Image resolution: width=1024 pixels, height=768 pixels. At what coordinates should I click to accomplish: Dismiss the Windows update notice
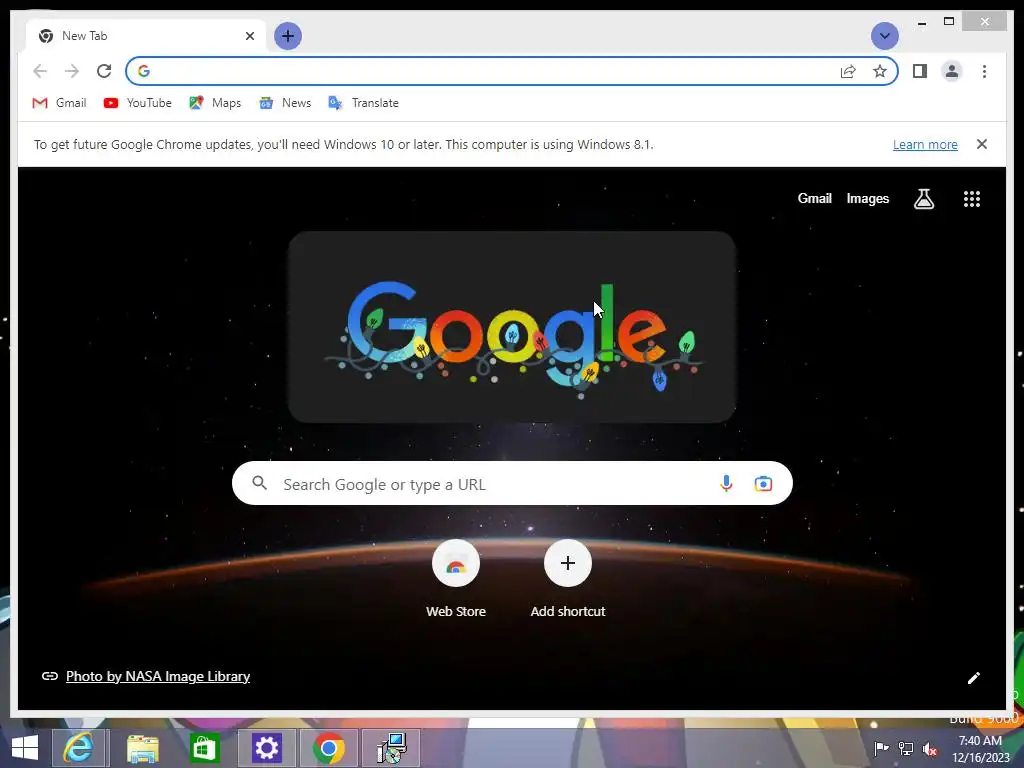coord(981,144)
